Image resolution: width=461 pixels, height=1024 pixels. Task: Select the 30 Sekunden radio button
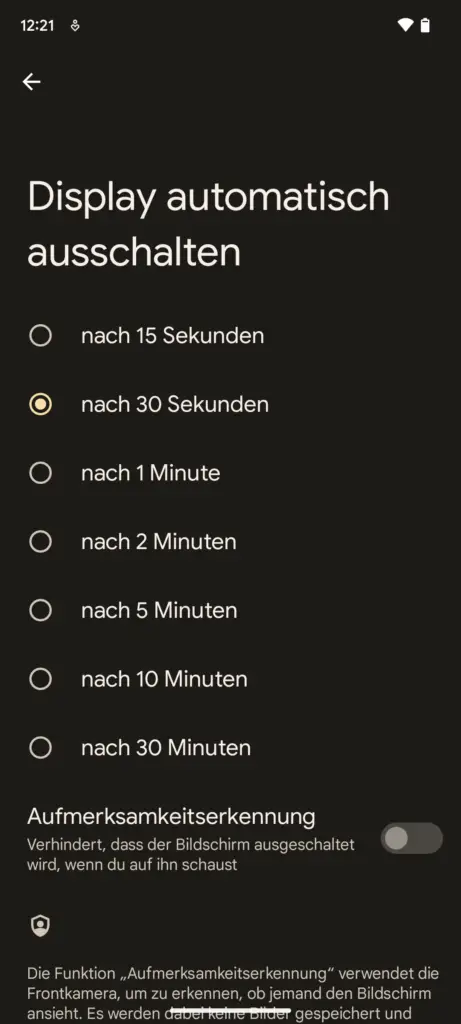coord(40,404)
